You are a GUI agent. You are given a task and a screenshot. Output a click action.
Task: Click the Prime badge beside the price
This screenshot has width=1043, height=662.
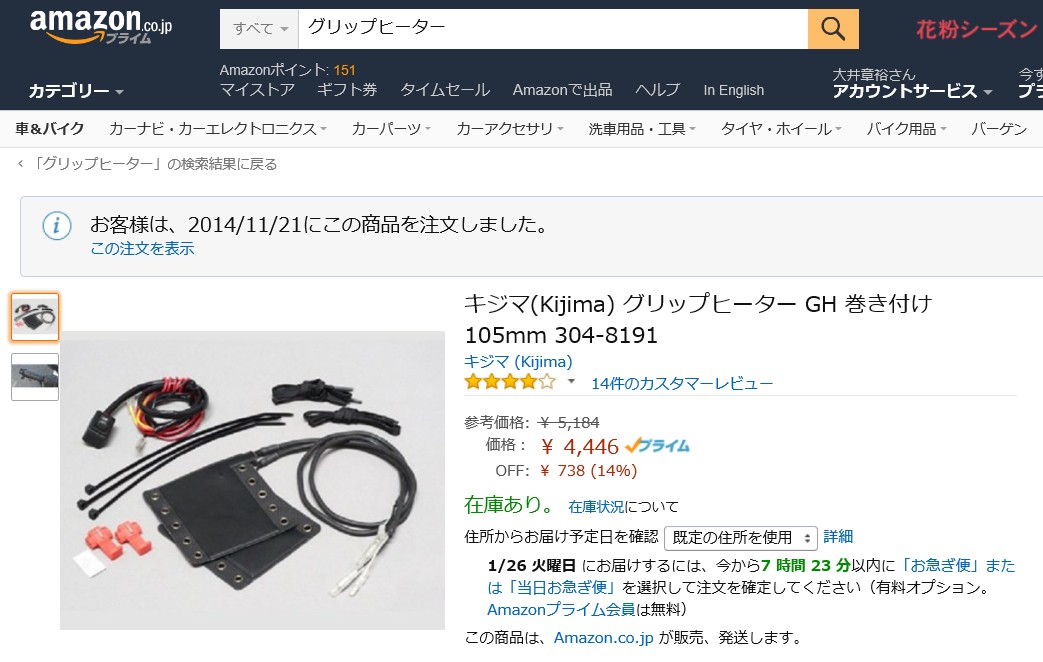tap(657, 445)
